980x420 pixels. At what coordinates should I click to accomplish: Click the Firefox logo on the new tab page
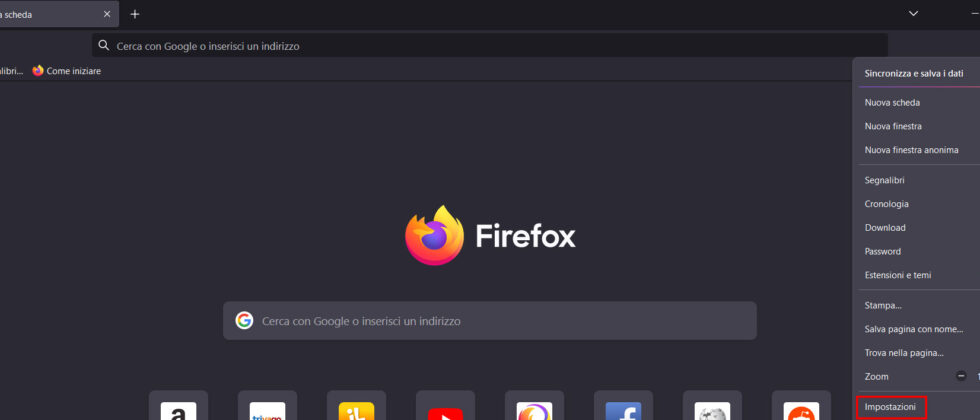[434, 236]
